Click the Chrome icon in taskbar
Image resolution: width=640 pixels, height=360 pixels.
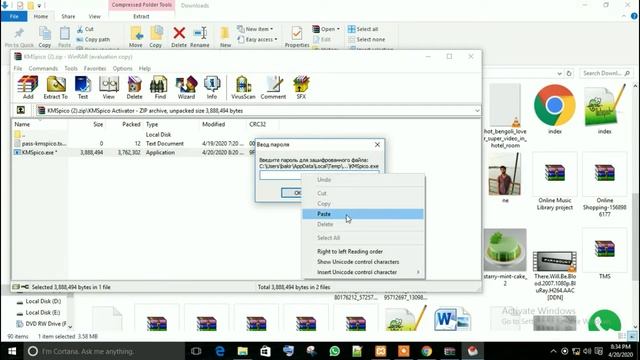click(x=427, y=351)
